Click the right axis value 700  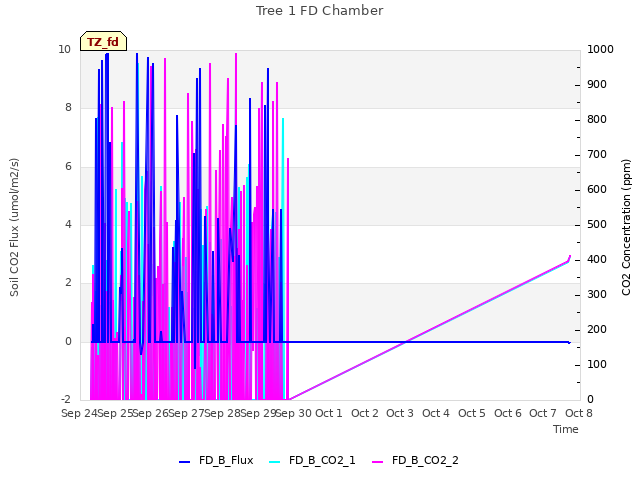[597, 154]
